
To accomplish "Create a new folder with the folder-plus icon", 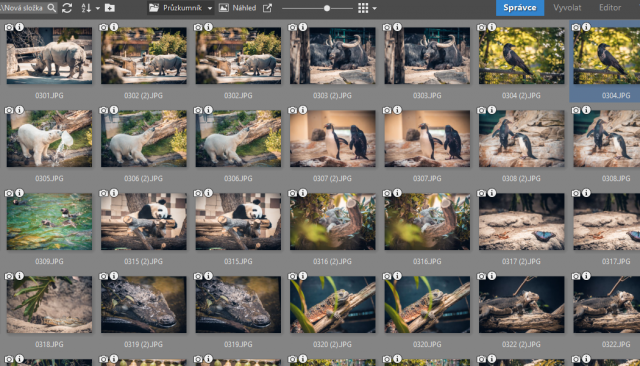I will (x=109, y=8).
